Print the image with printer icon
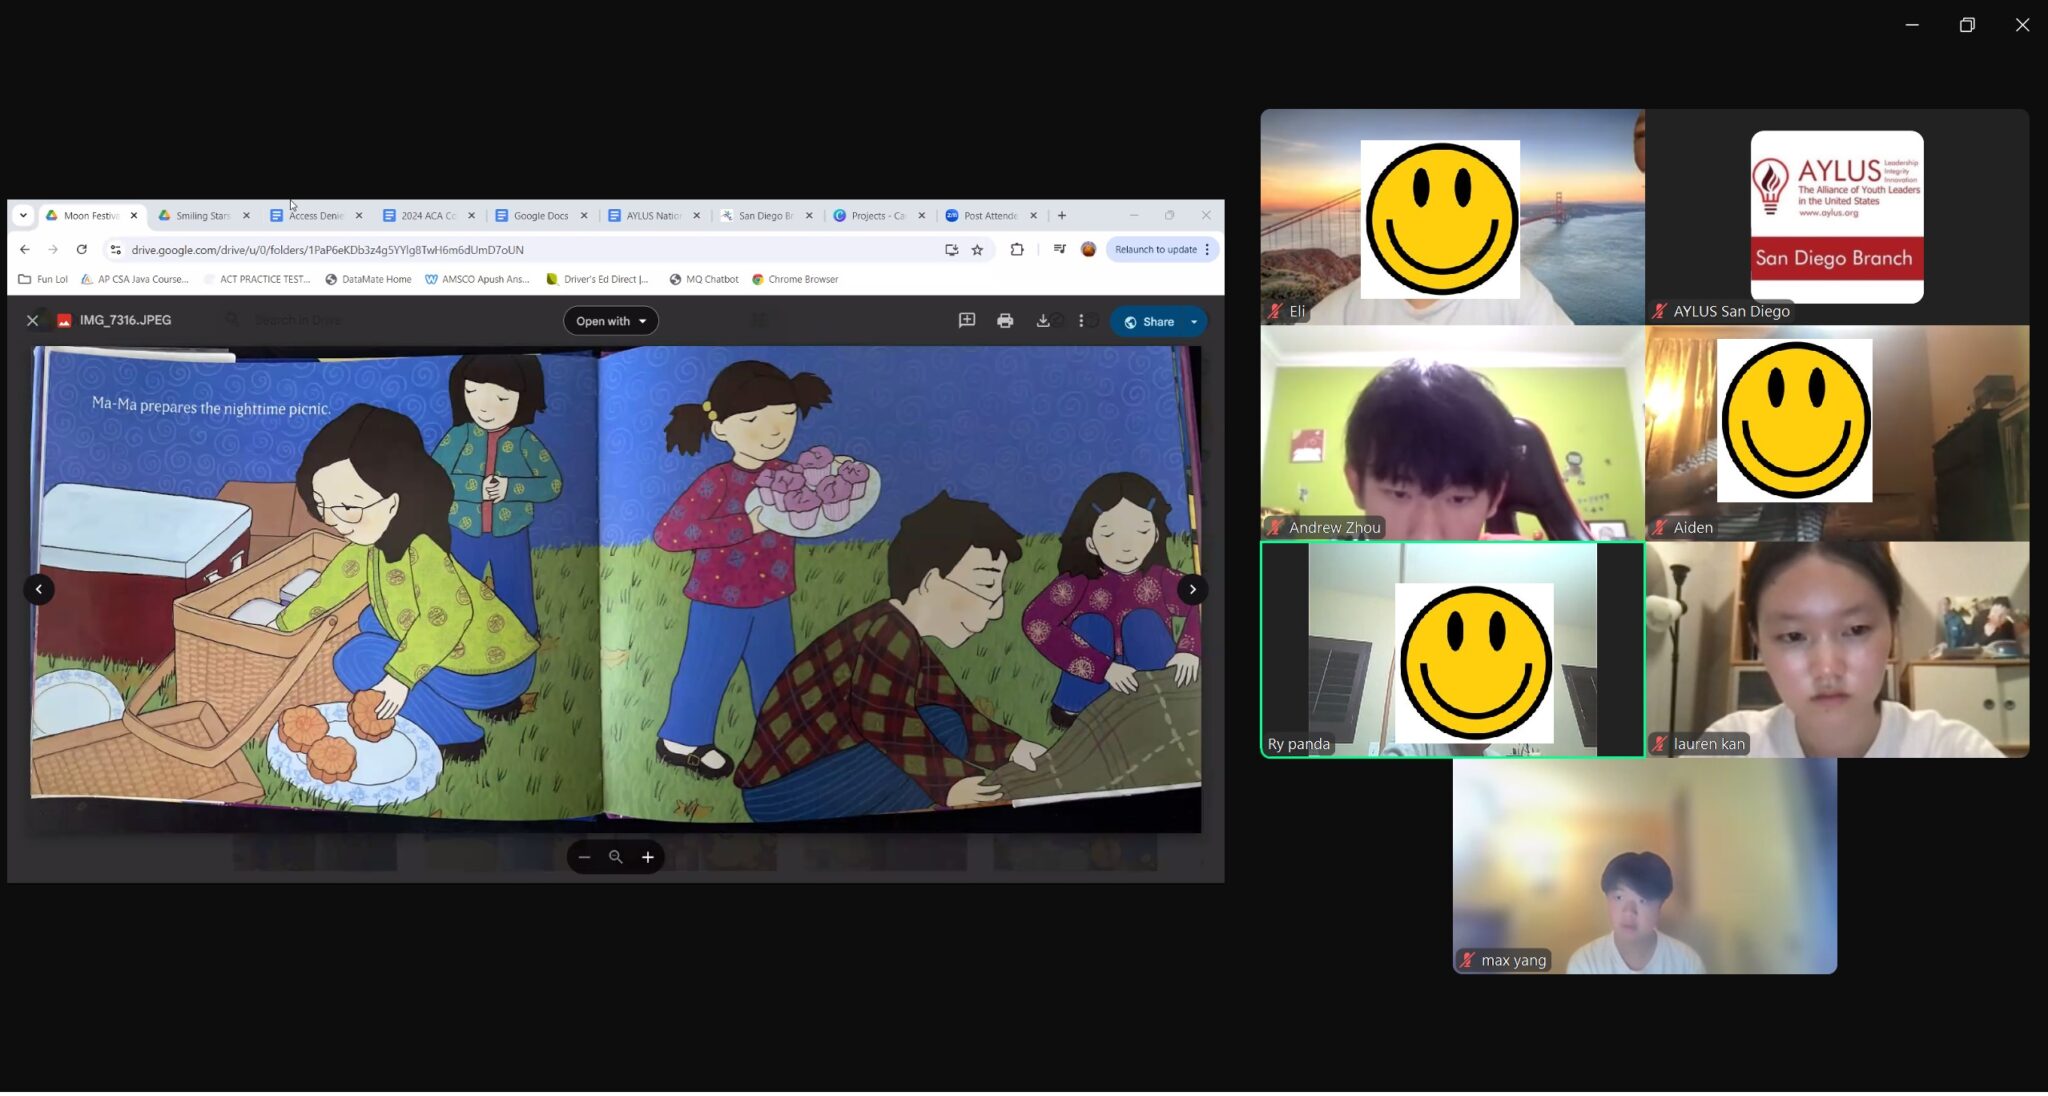 click(x=1005, y=321)
